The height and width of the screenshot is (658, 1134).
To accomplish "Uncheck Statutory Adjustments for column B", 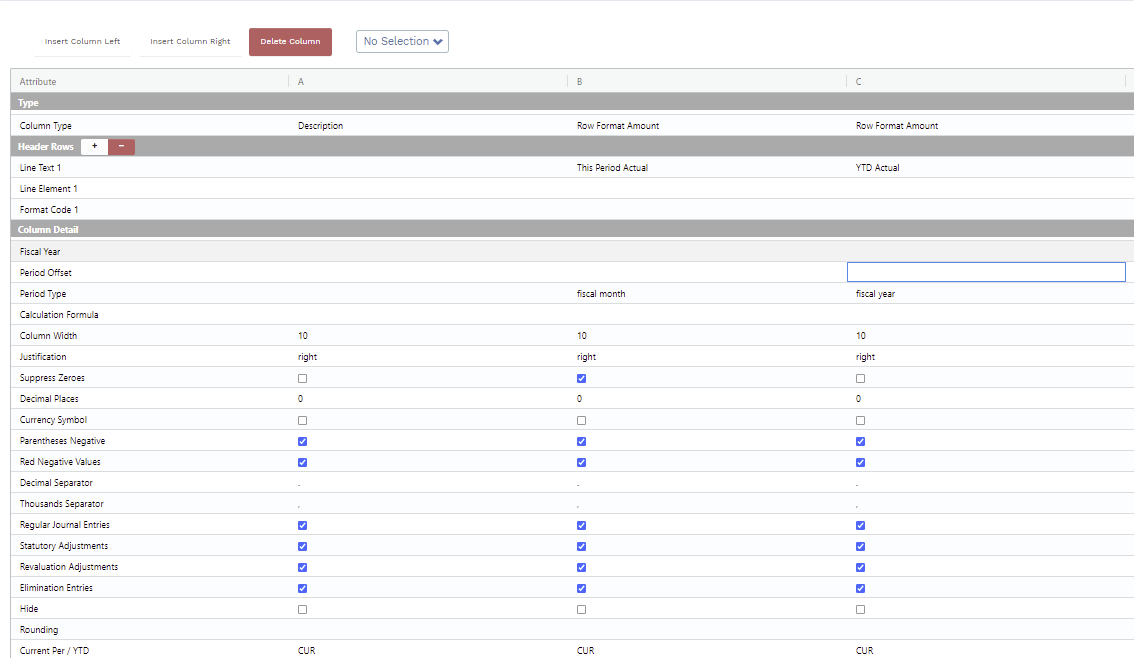I will tap(582, 547).
